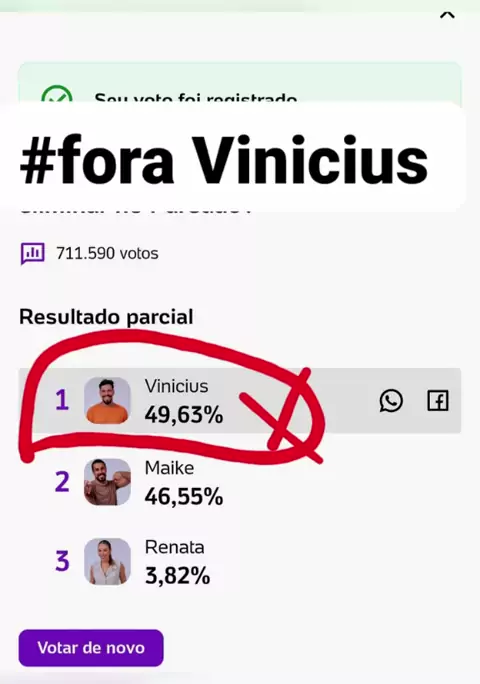
Task: Select the purple rank number 1
Action: coord(62,400)
